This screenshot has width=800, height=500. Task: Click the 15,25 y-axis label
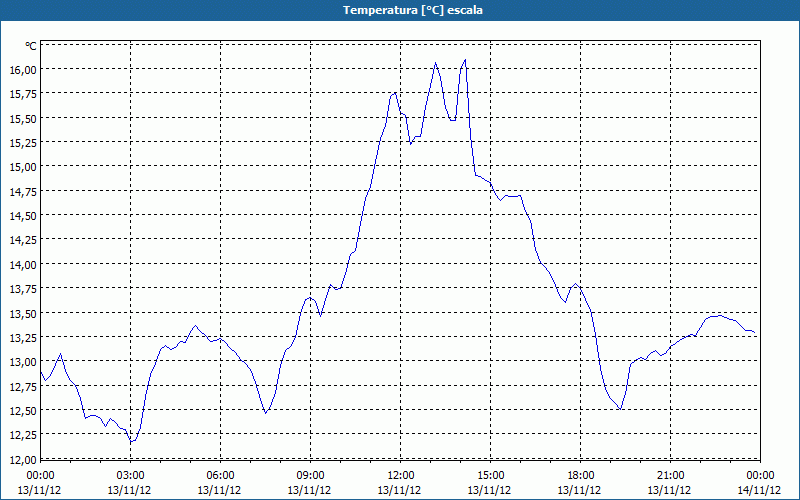tap(23, 142)
